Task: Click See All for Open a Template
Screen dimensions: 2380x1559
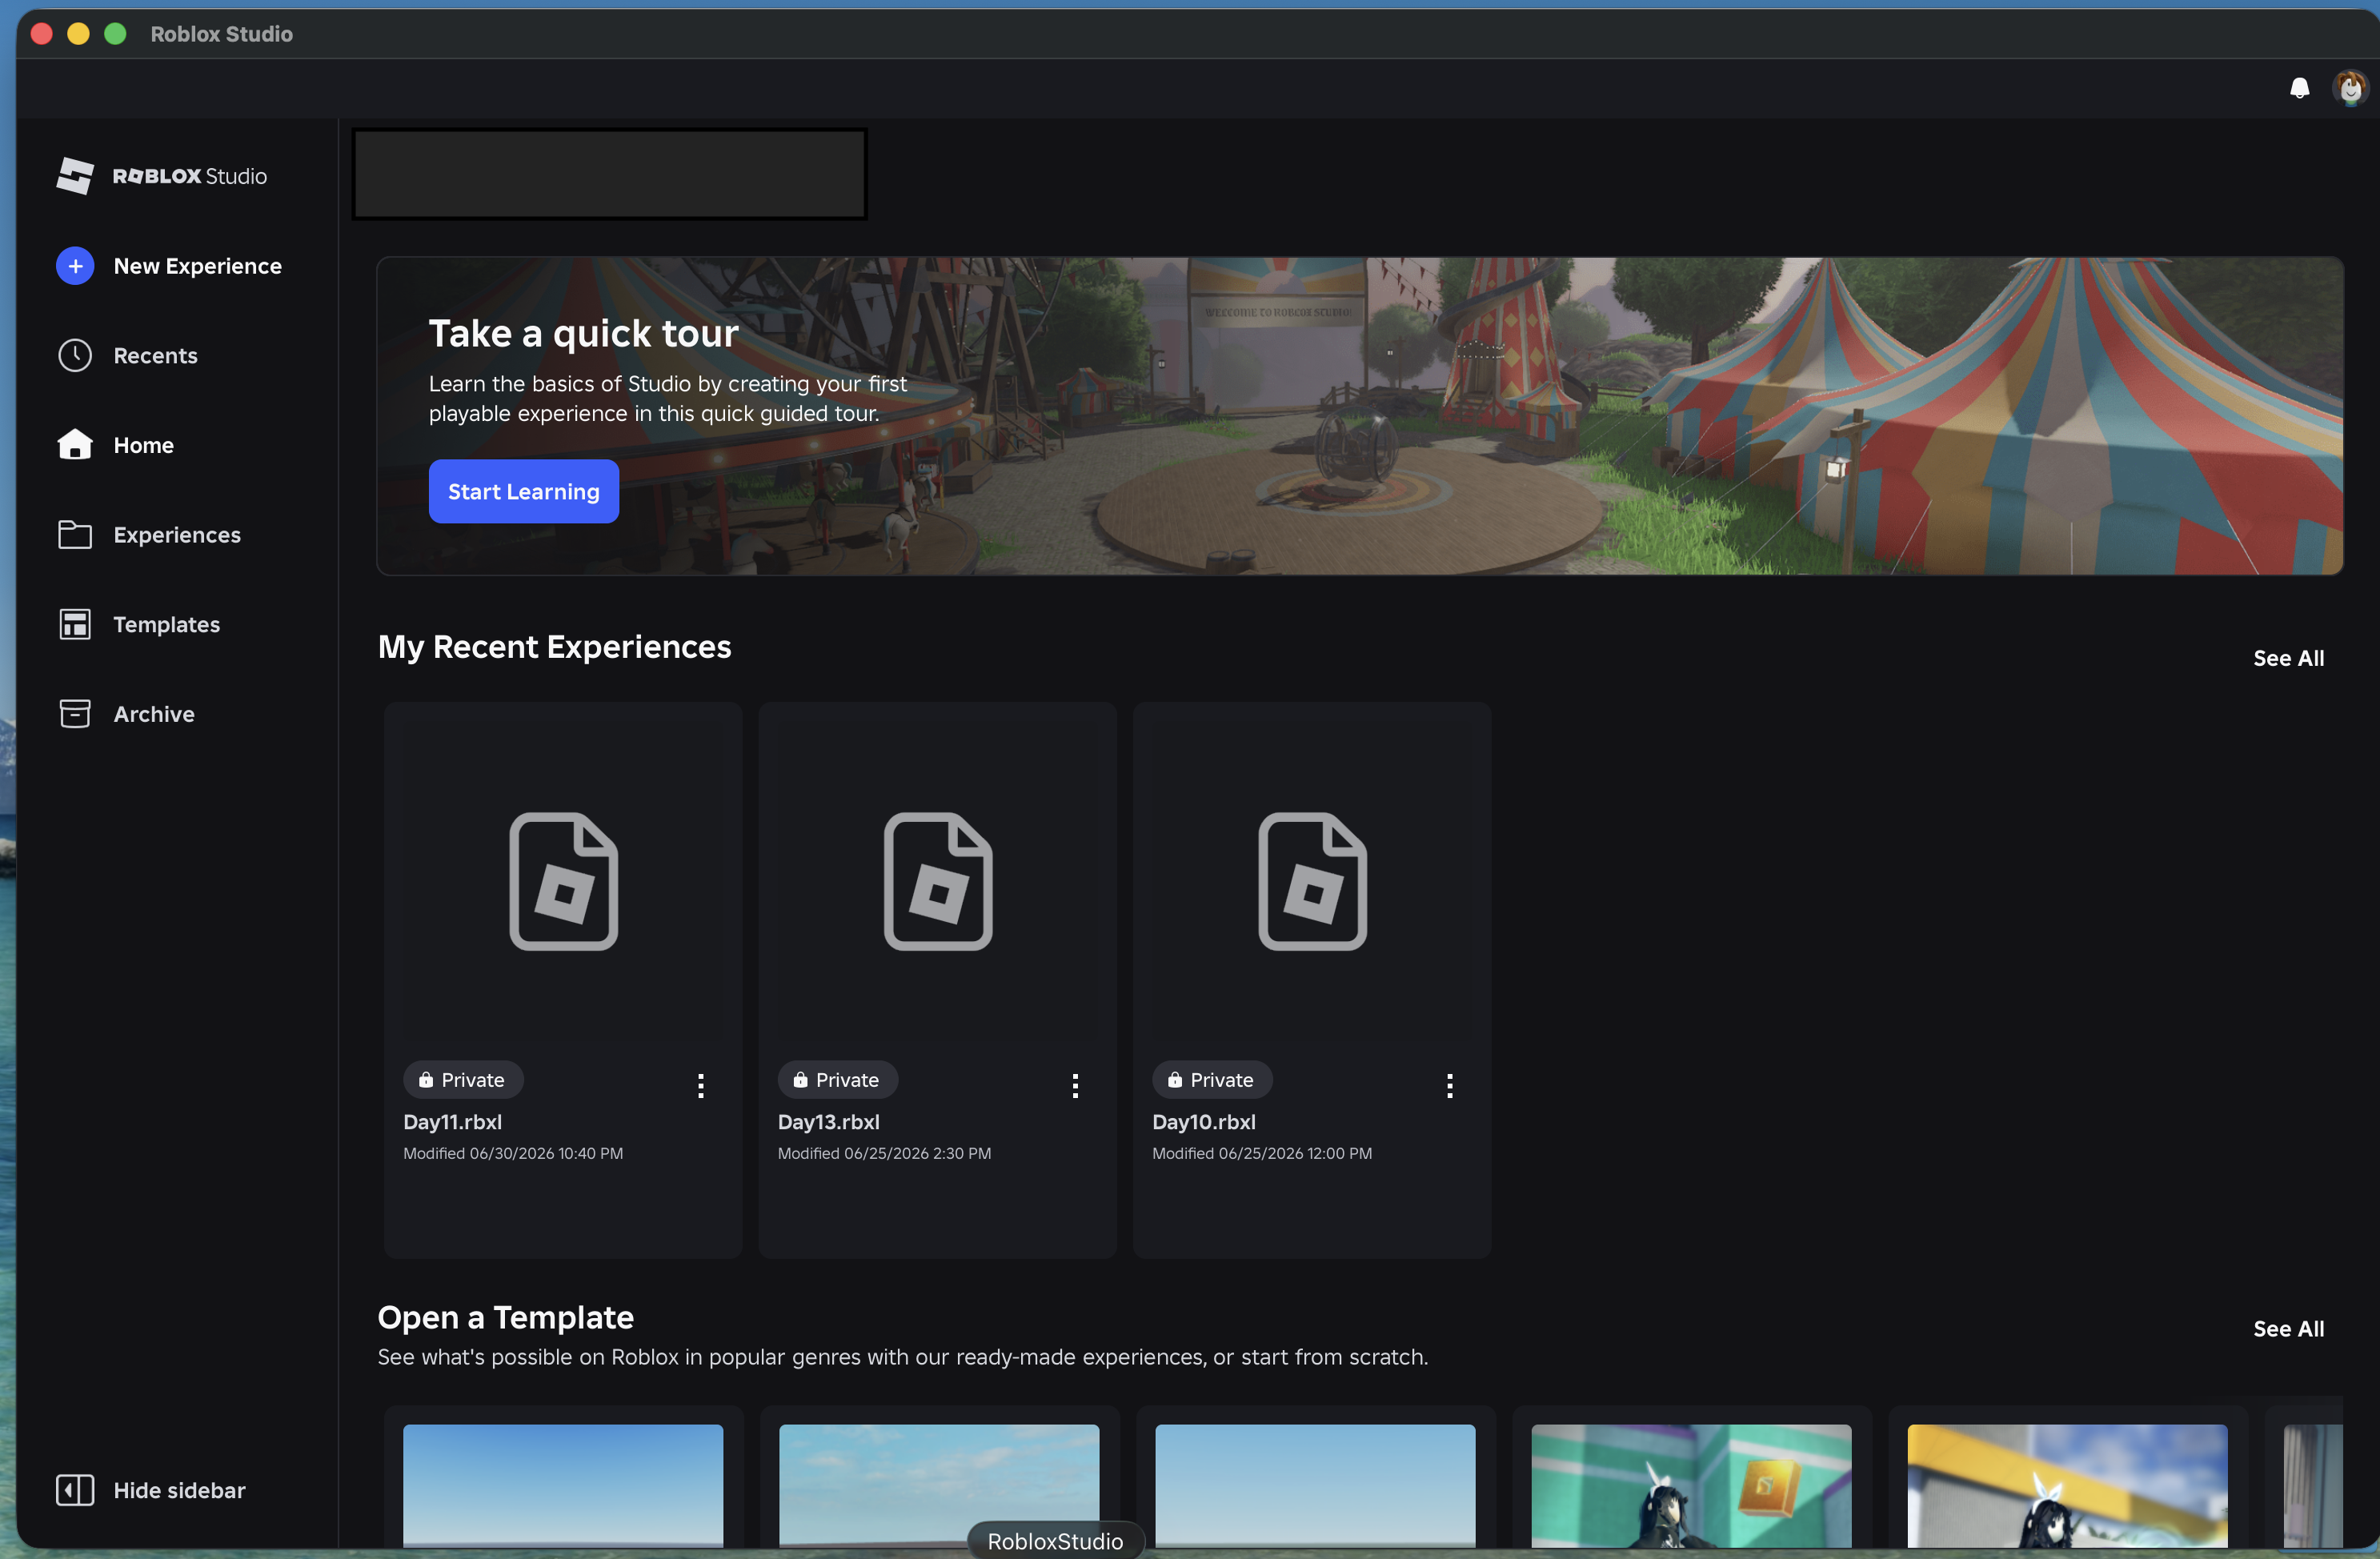Action: pyautogui.click(x=2288, y=1329)
